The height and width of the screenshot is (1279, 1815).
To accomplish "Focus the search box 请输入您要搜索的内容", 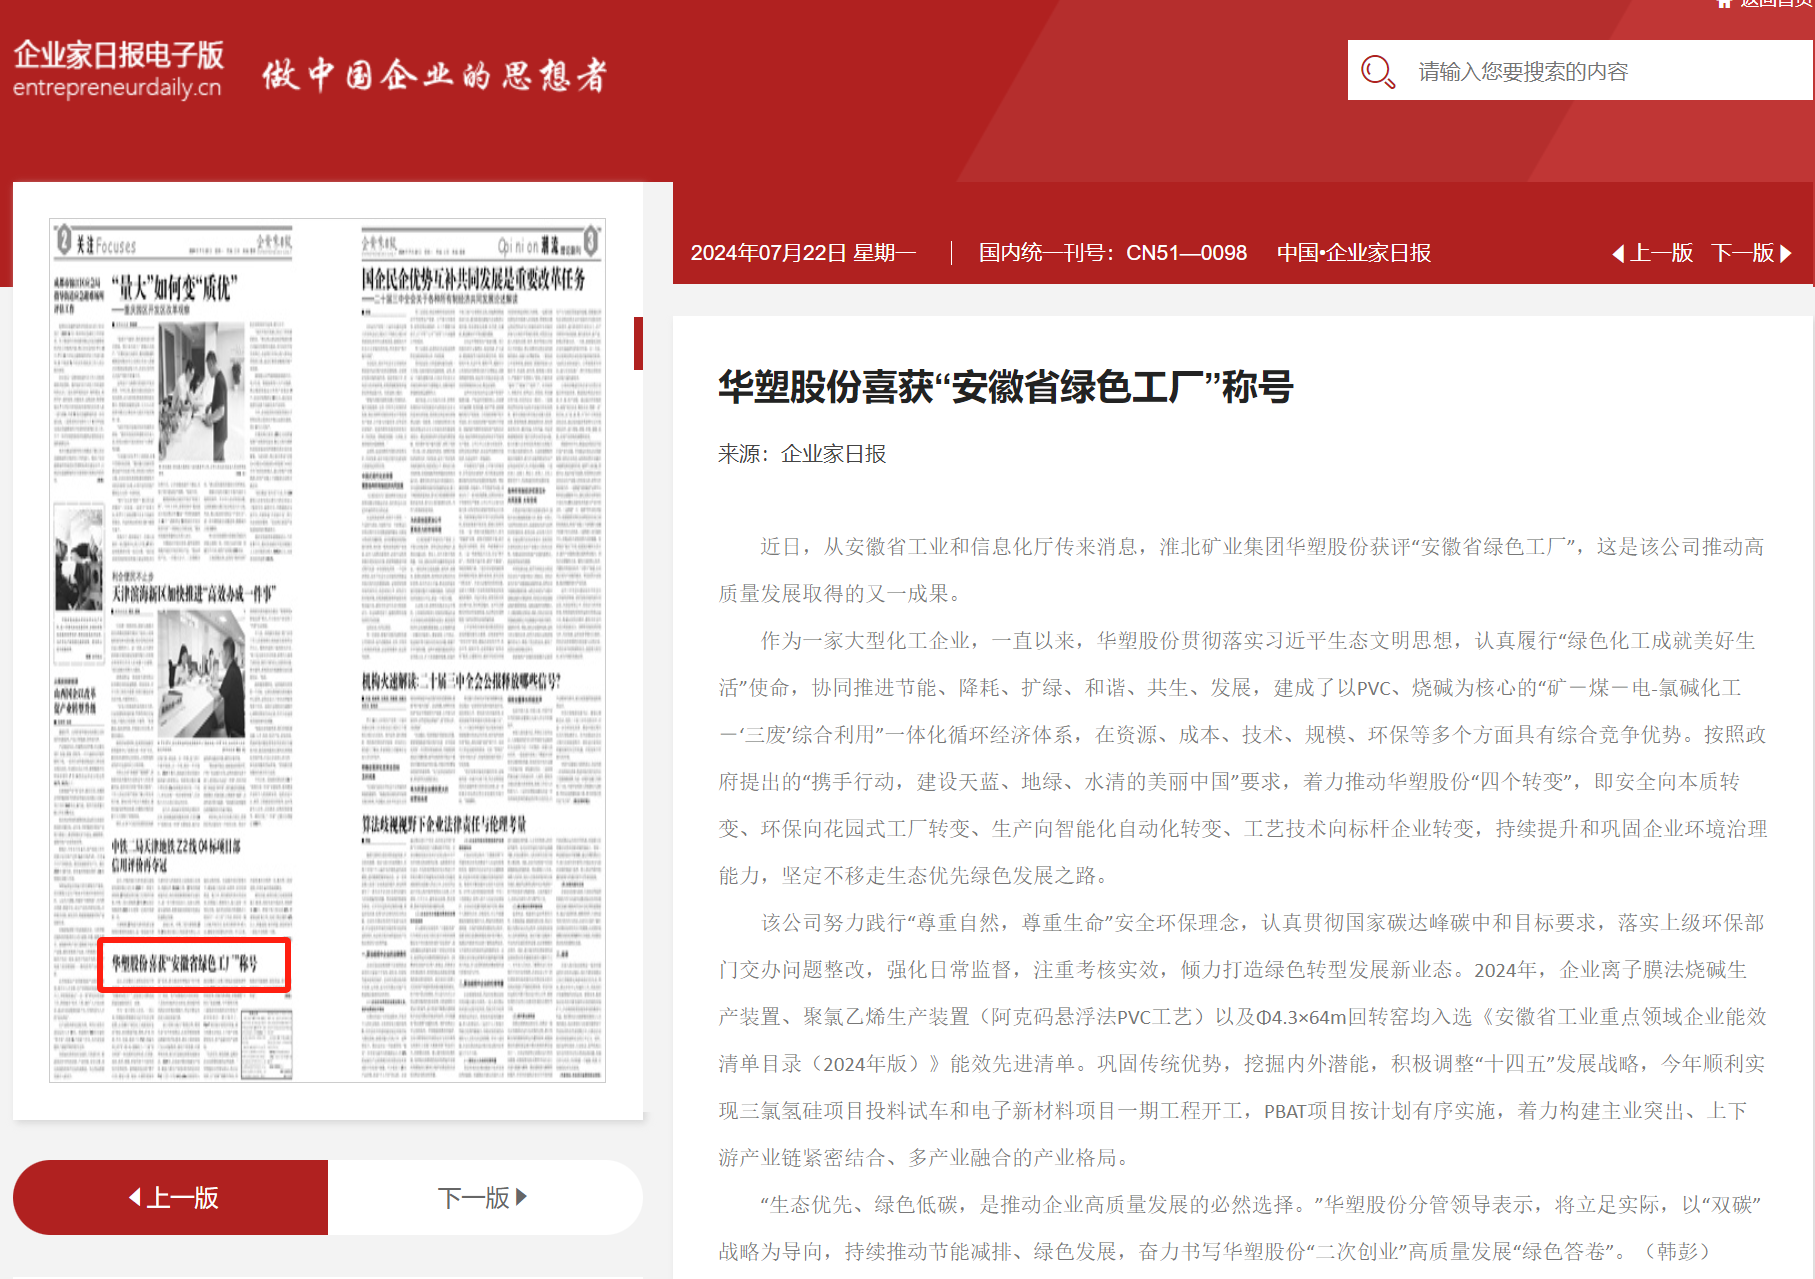I will 1600,71.
